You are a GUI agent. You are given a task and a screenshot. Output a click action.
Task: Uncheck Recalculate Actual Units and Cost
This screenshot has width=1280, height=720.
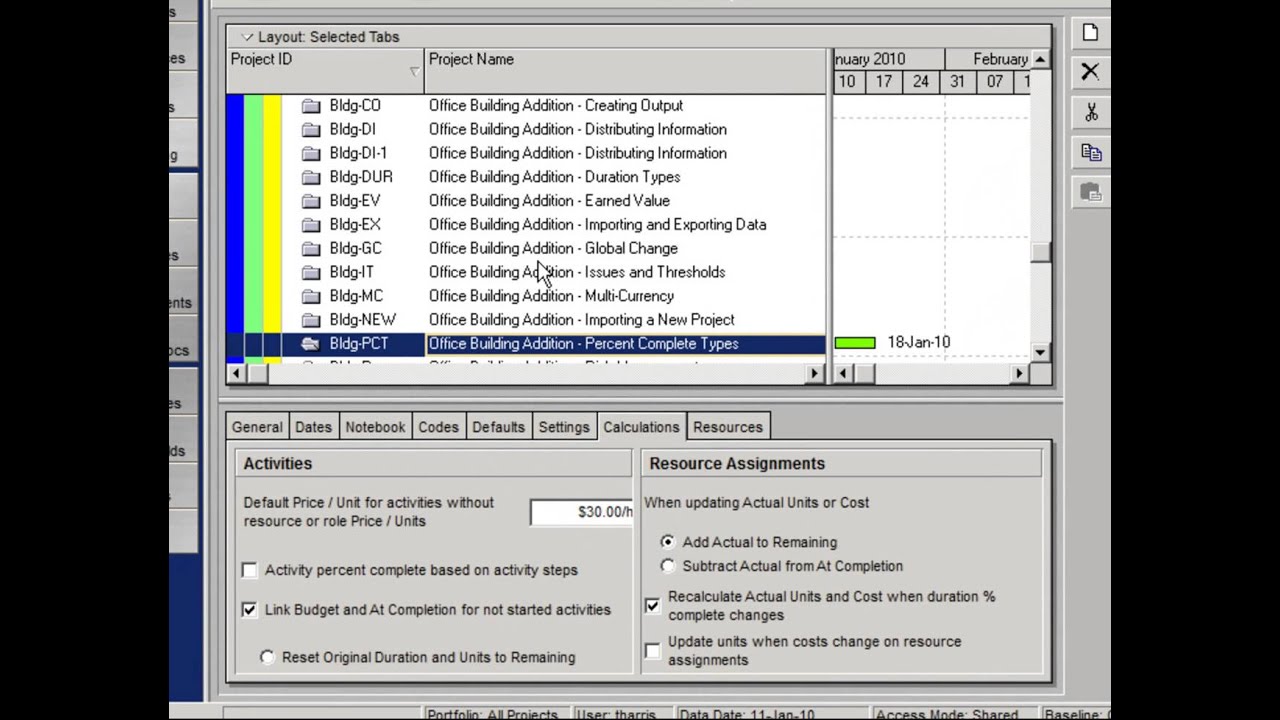(x=652, y=605)
